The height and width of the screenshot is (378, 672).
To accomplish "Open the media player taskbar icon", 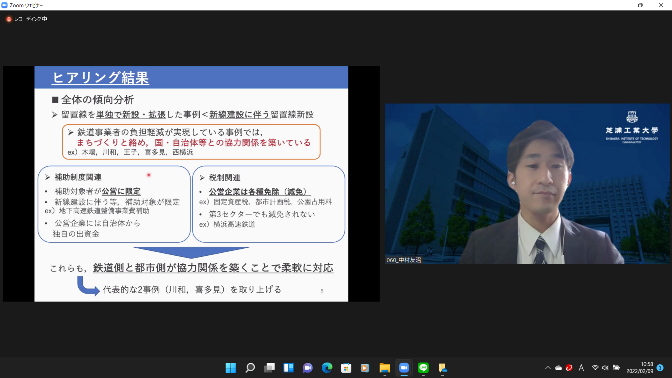I will (365, 368).
